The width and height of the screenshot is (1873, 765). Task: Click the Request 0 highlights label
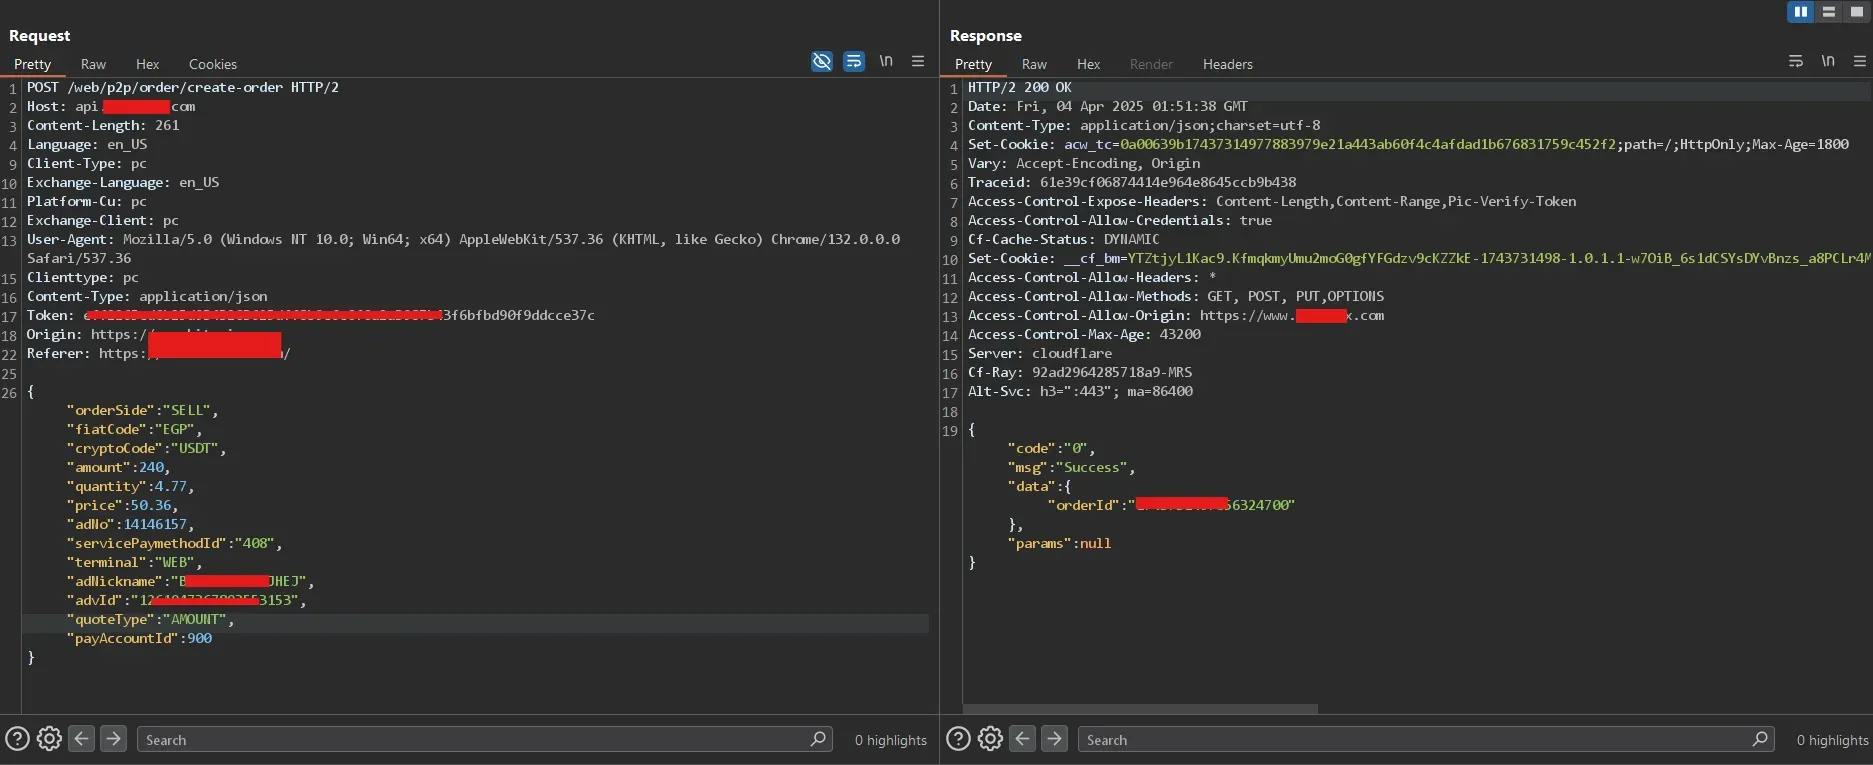click(x=890, y=740)
